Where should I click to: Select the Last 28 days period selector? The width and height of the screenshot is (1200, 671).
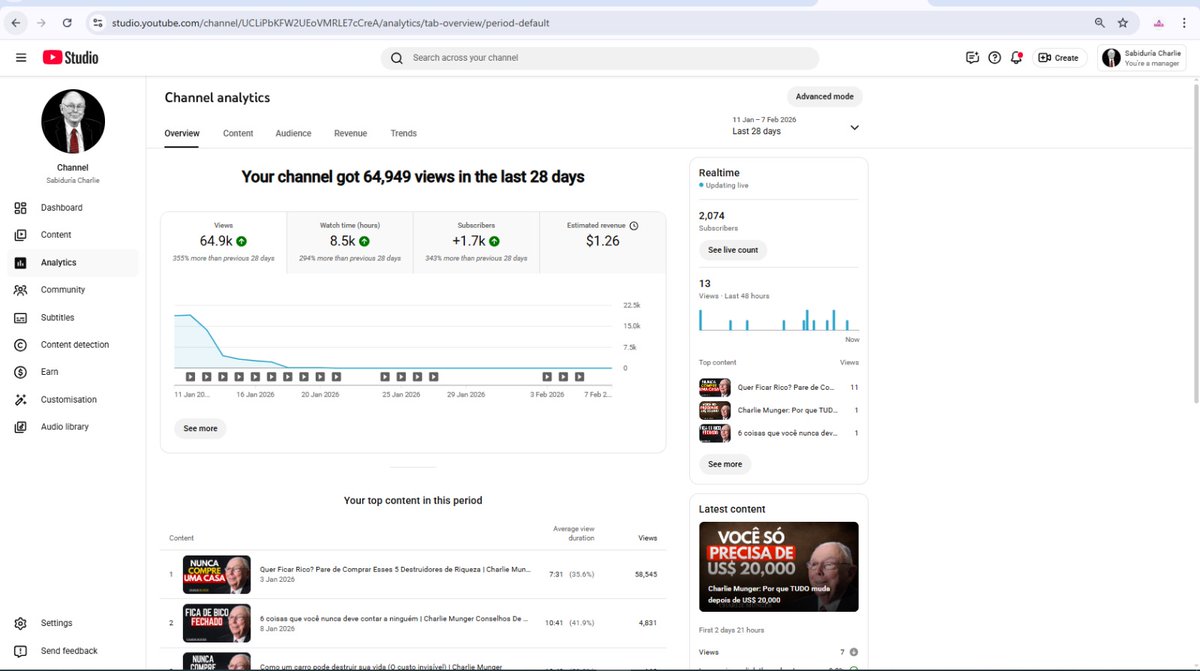[x=795, y=126]
